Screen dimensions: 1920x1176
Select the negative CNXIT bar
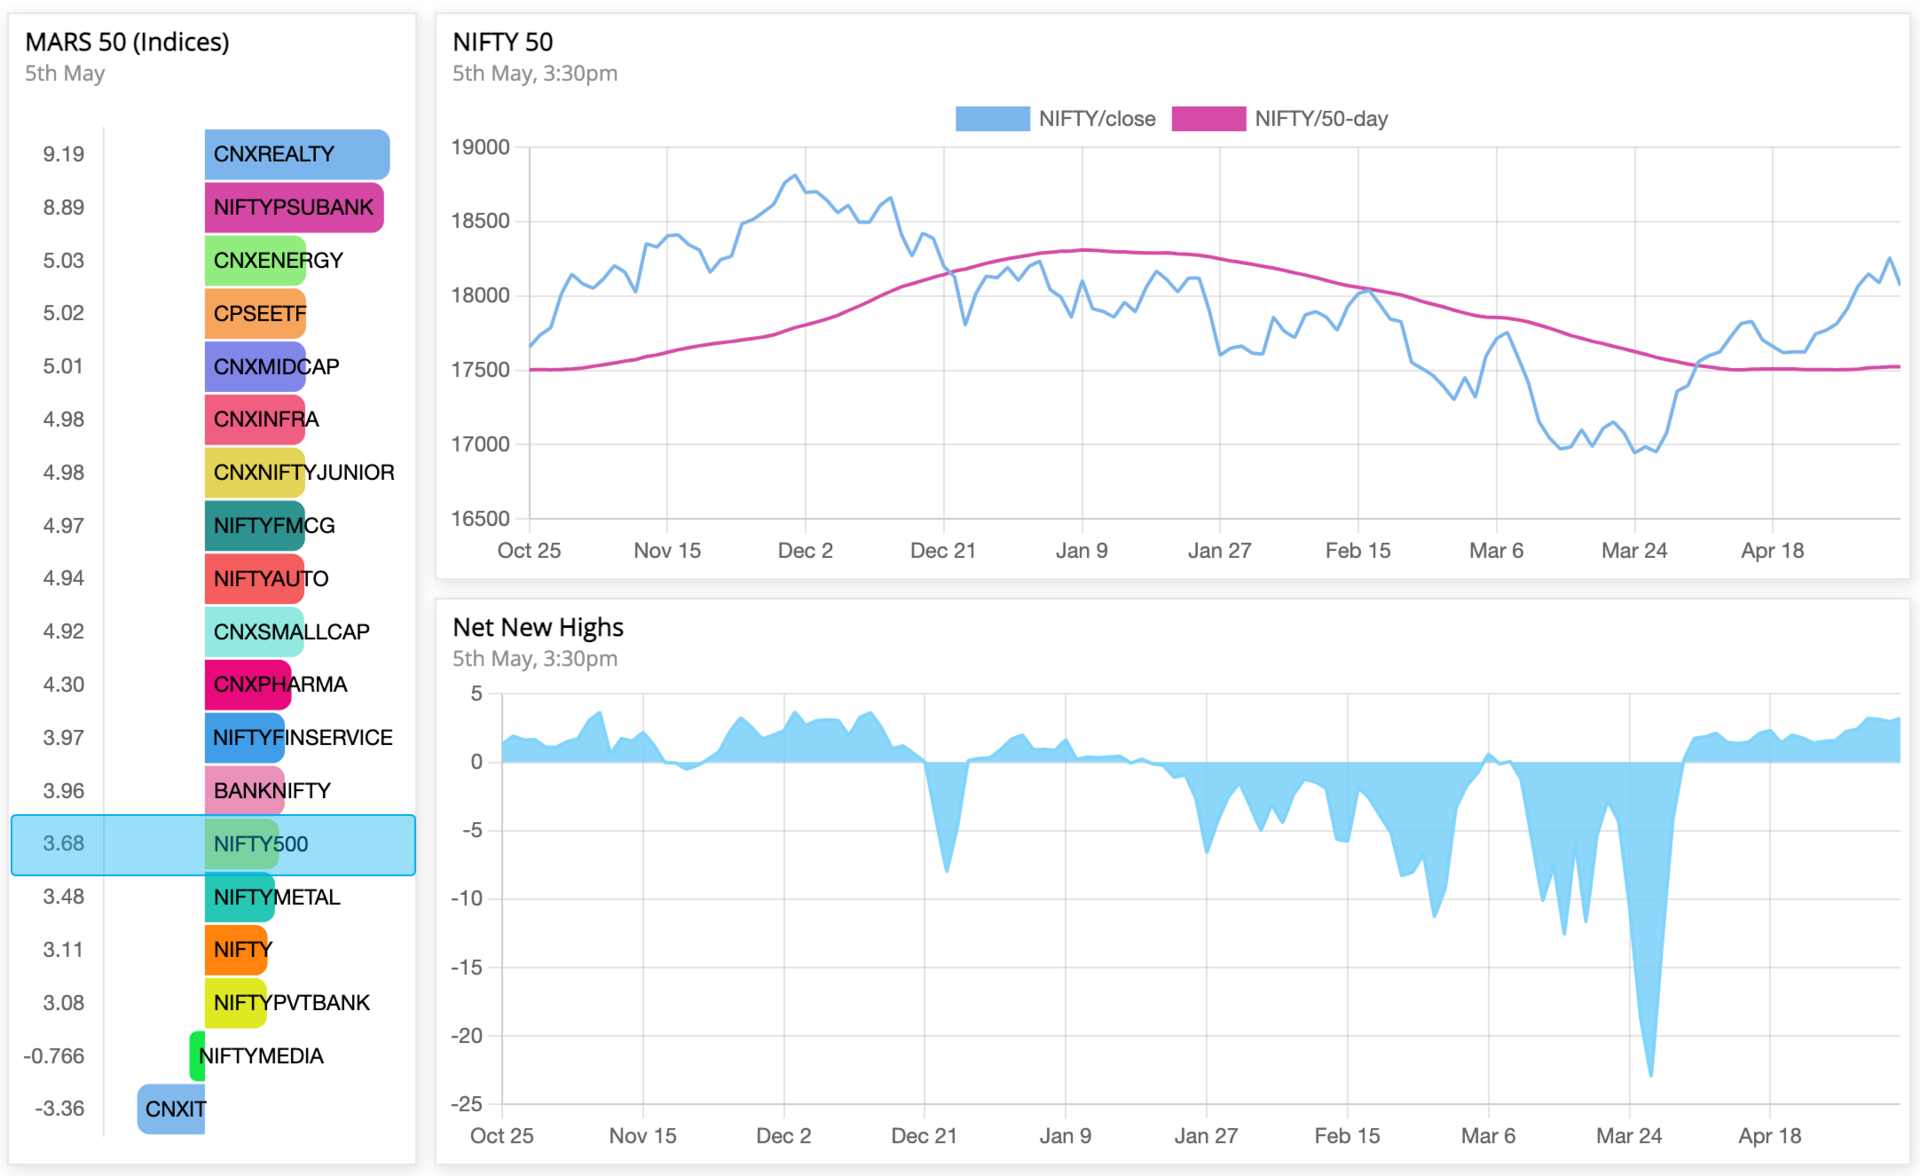pyautogui.click(x=171, y=1109)
